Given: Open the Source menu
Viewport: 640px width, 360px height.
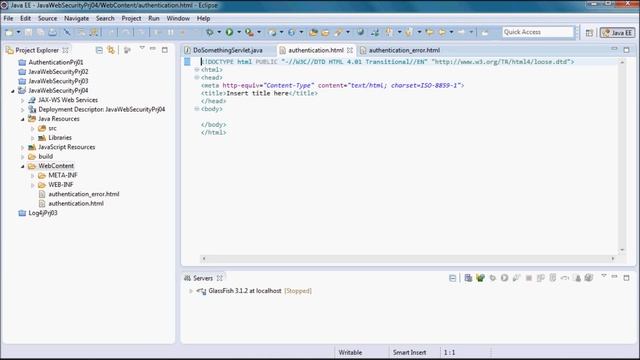Looking at the screenshot, I should click(x=47, y=18).
